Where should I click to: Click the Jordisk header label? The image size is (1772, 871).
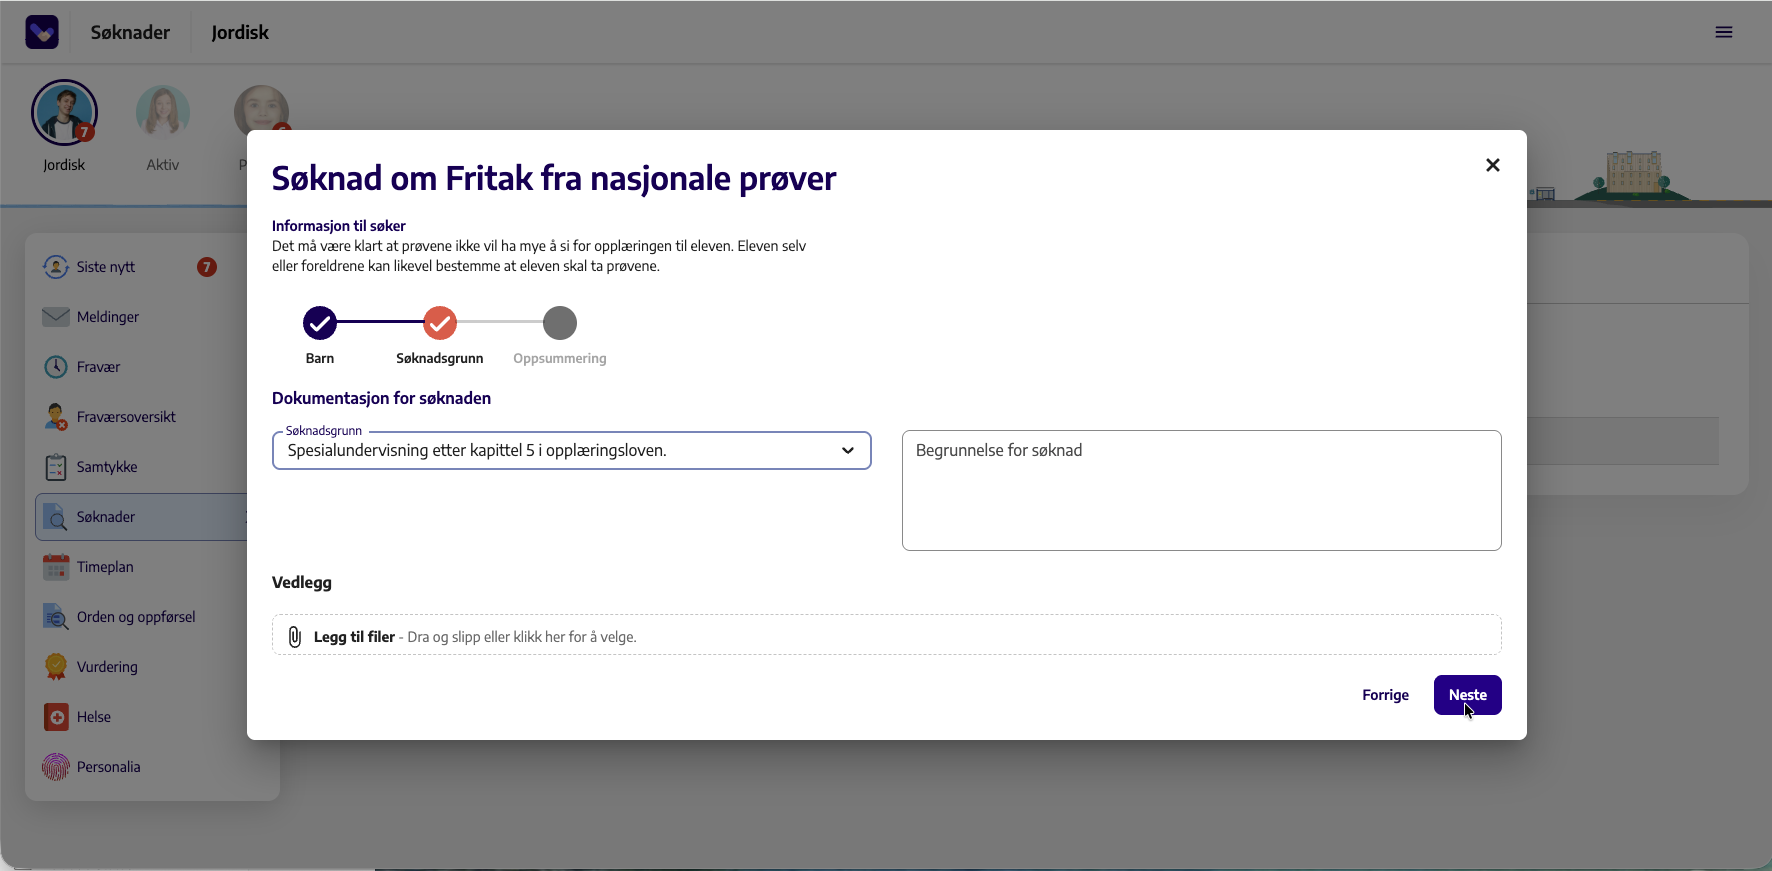click(x=240, y=32)
